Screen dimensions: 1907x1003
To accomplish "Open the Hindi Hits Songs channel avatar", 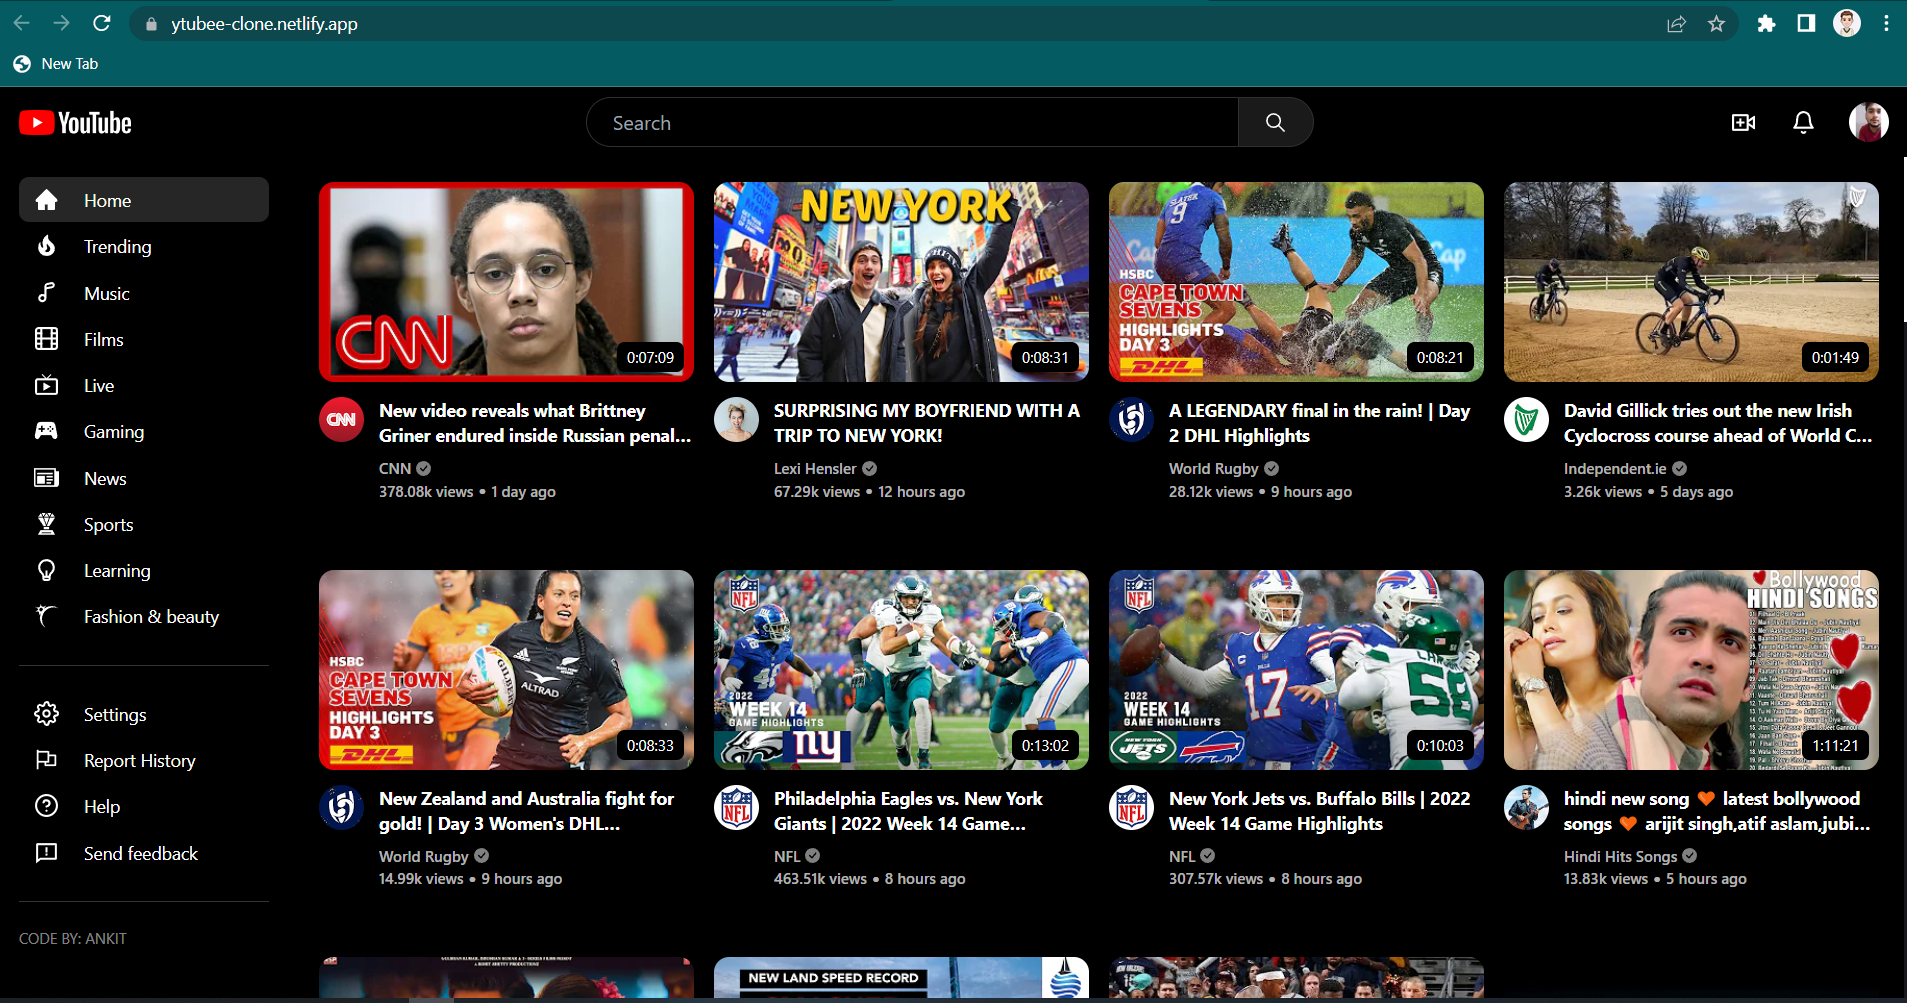I will coord(1526,808).
